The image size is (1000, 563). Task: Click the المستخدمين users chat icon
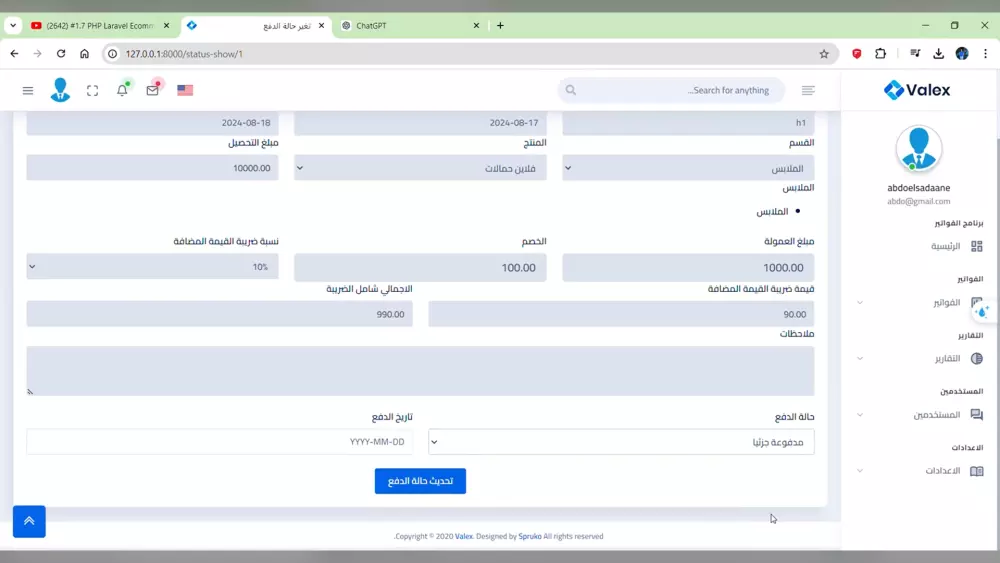click(976, 414)
